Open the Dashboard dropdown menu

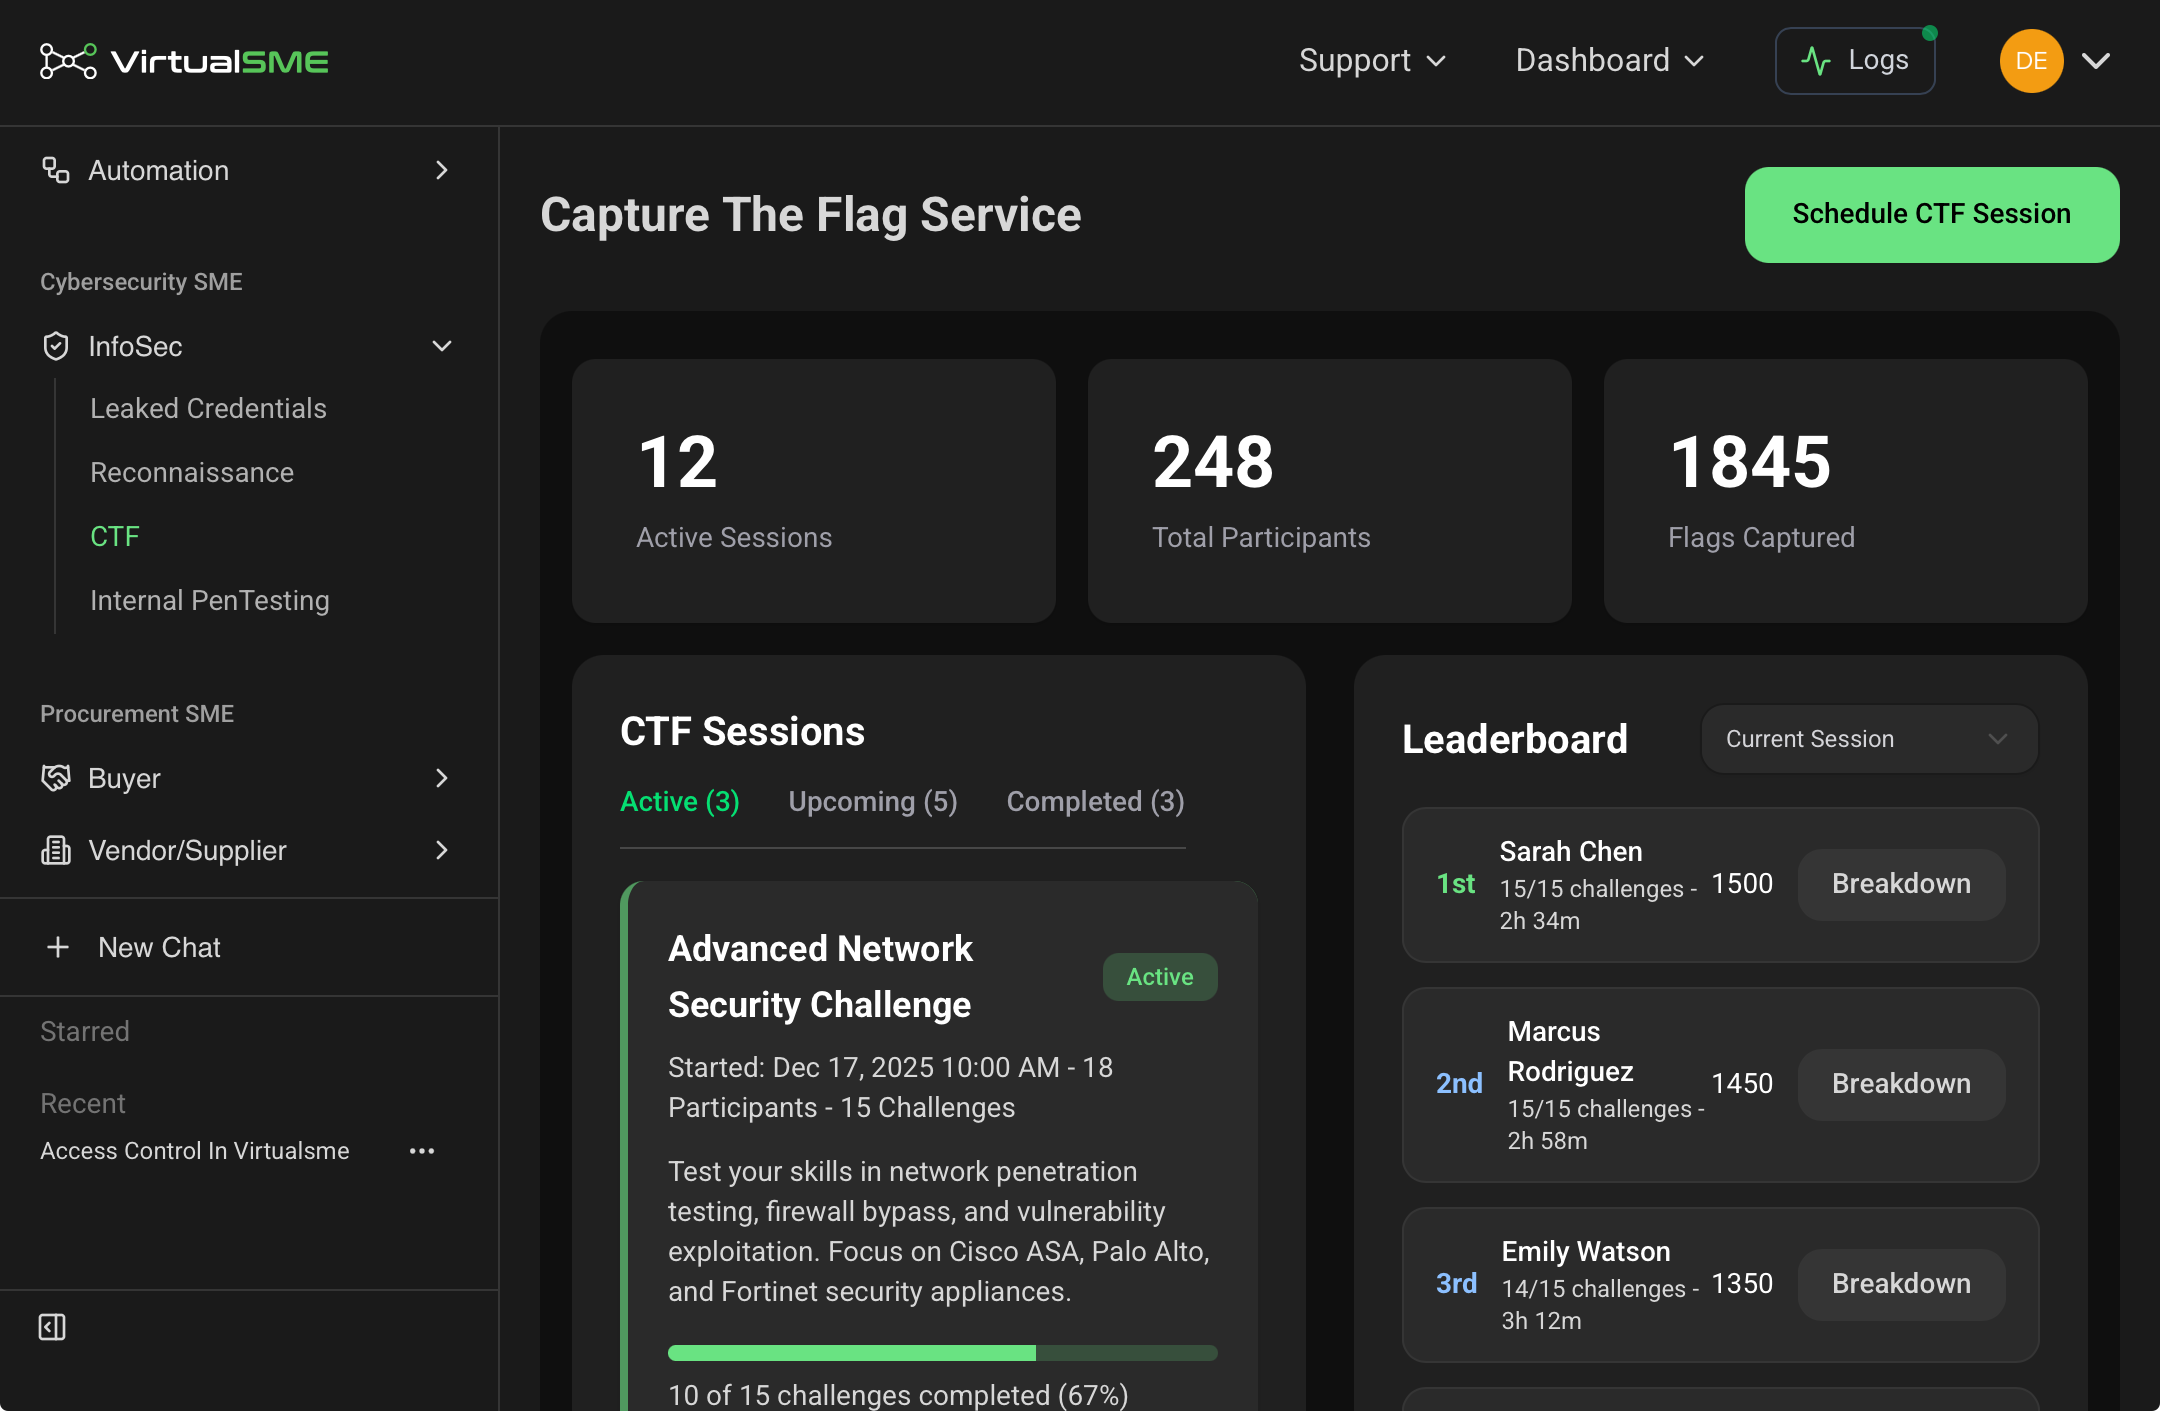point(1610,61)
